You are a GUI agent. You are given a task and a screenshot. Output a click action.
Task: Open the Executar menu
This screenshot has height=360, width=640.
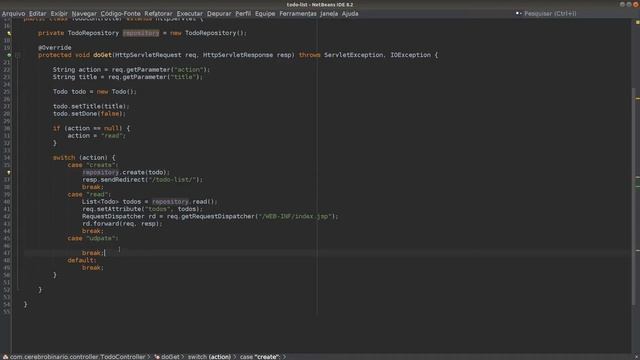pos(189,13)
